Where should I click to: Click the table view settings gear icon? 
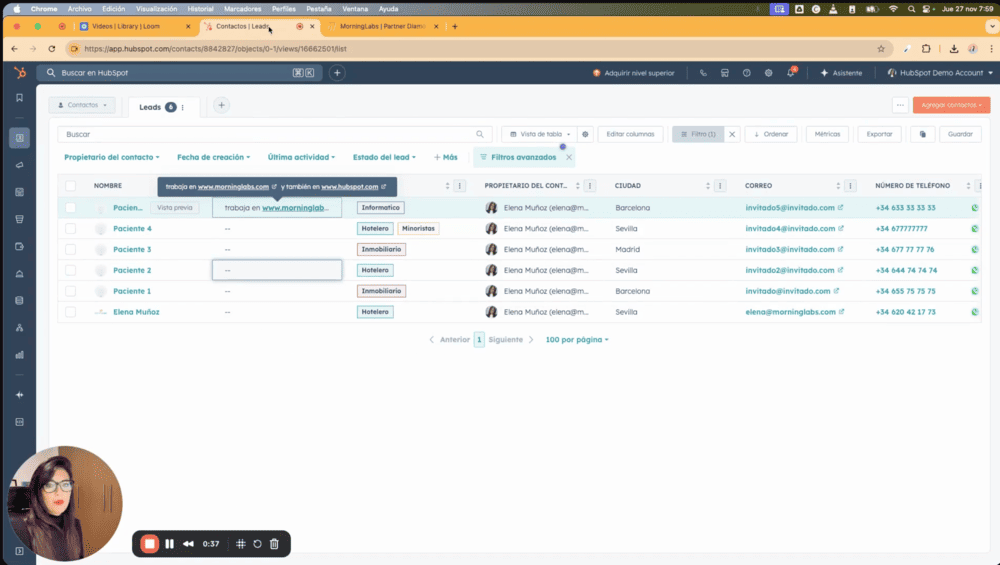pos(585,134)
